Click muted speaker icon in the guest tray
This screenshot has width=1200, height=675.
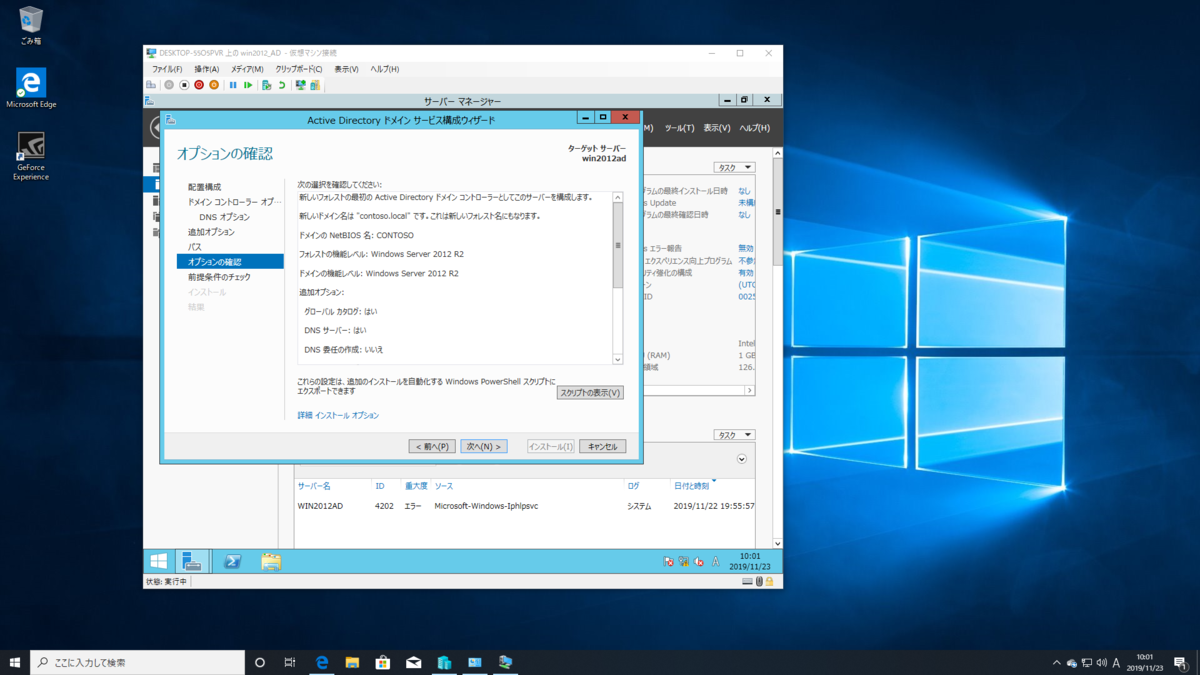[699, 562]
